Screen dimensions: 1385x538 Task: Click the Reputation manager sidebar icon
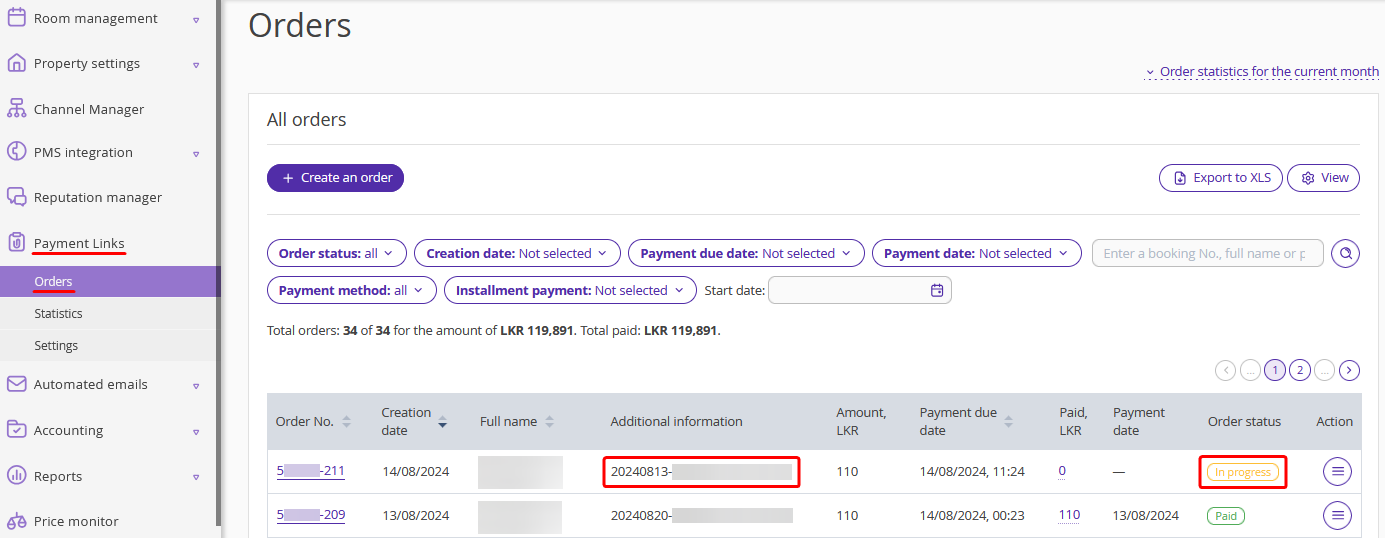(16, 197)
